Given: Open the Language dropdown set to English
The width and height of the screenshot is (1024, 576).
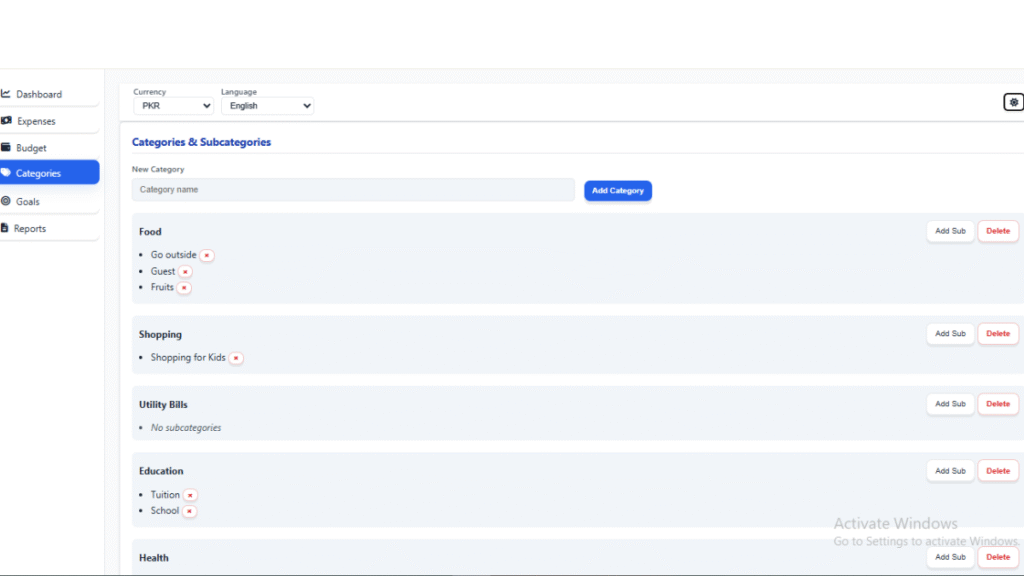Looking at the screenshot, I should 268,105.
